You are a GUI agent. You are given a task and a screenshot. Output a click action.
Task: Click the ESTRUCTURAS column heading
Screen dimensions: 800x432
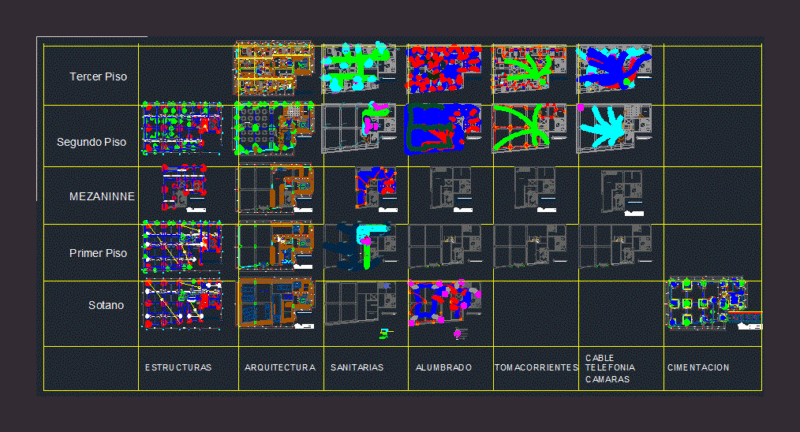(x=178, y=367)
